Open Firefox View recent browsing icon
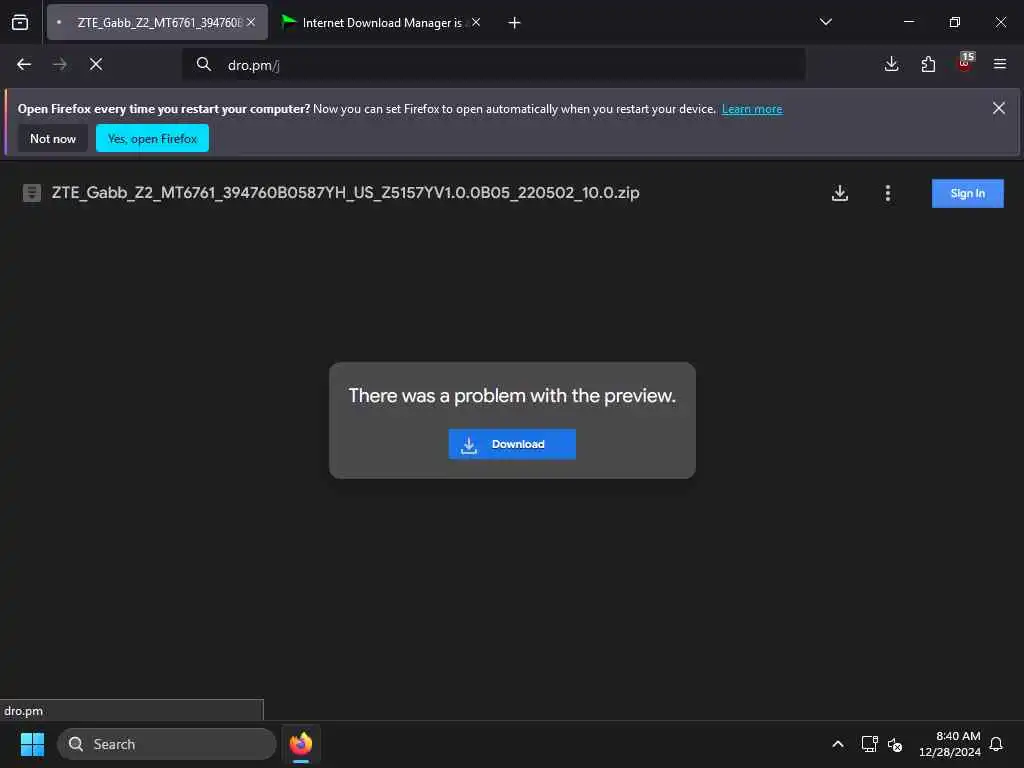 (x=20, y=22)
